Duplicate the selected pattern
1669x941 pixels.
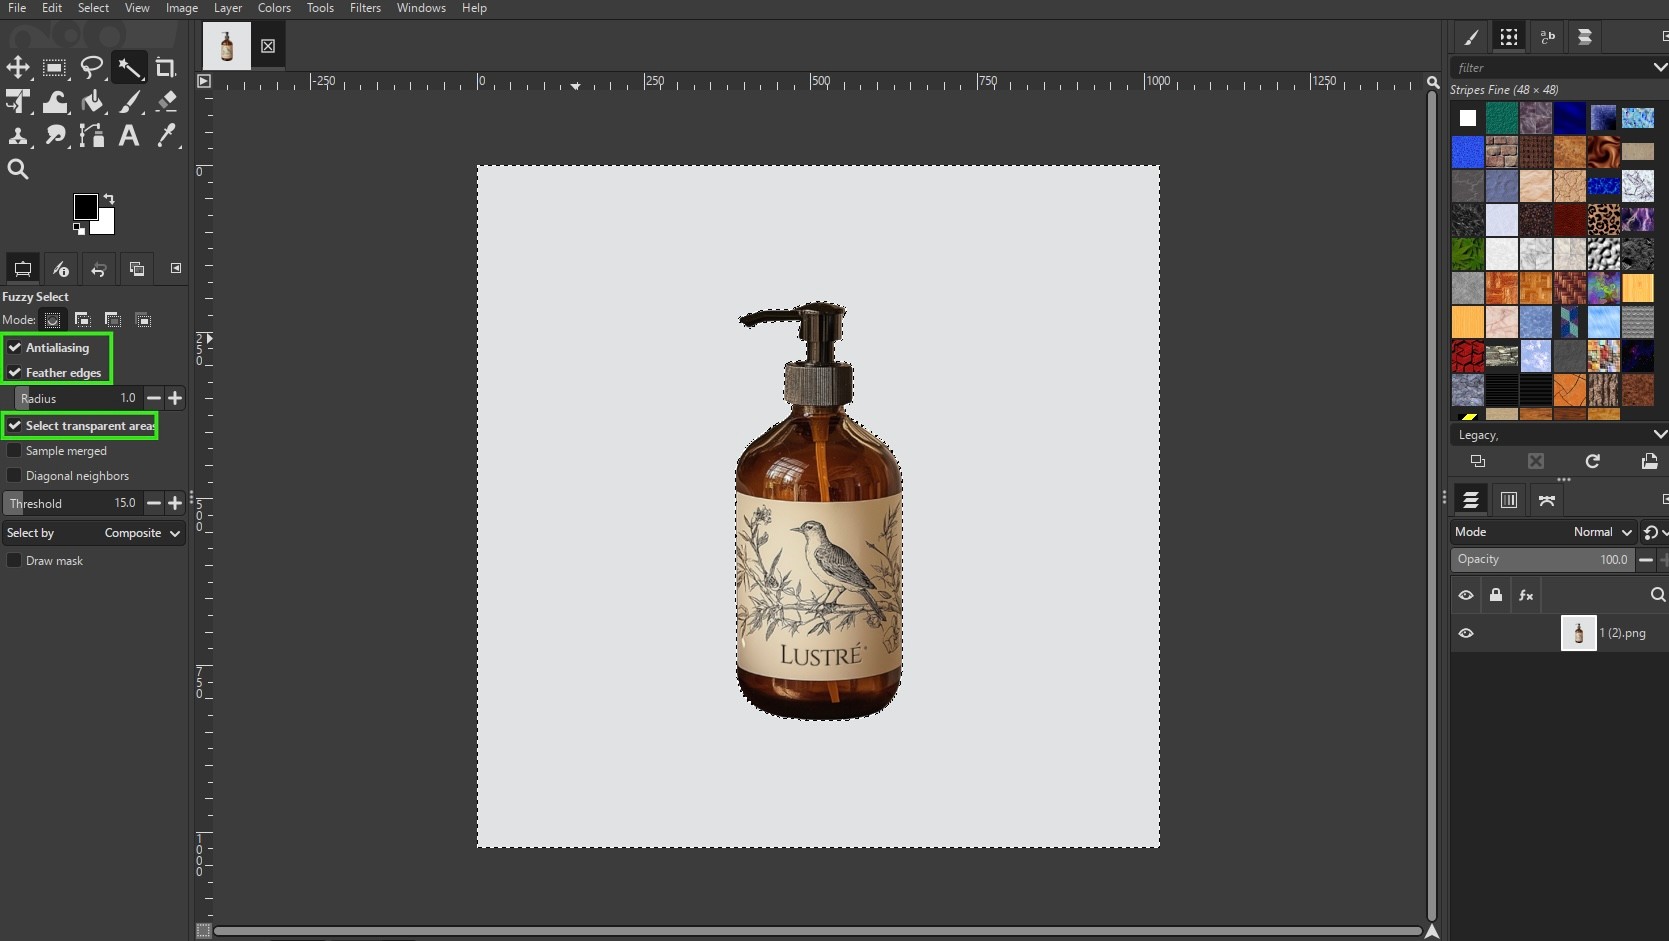1478,461
